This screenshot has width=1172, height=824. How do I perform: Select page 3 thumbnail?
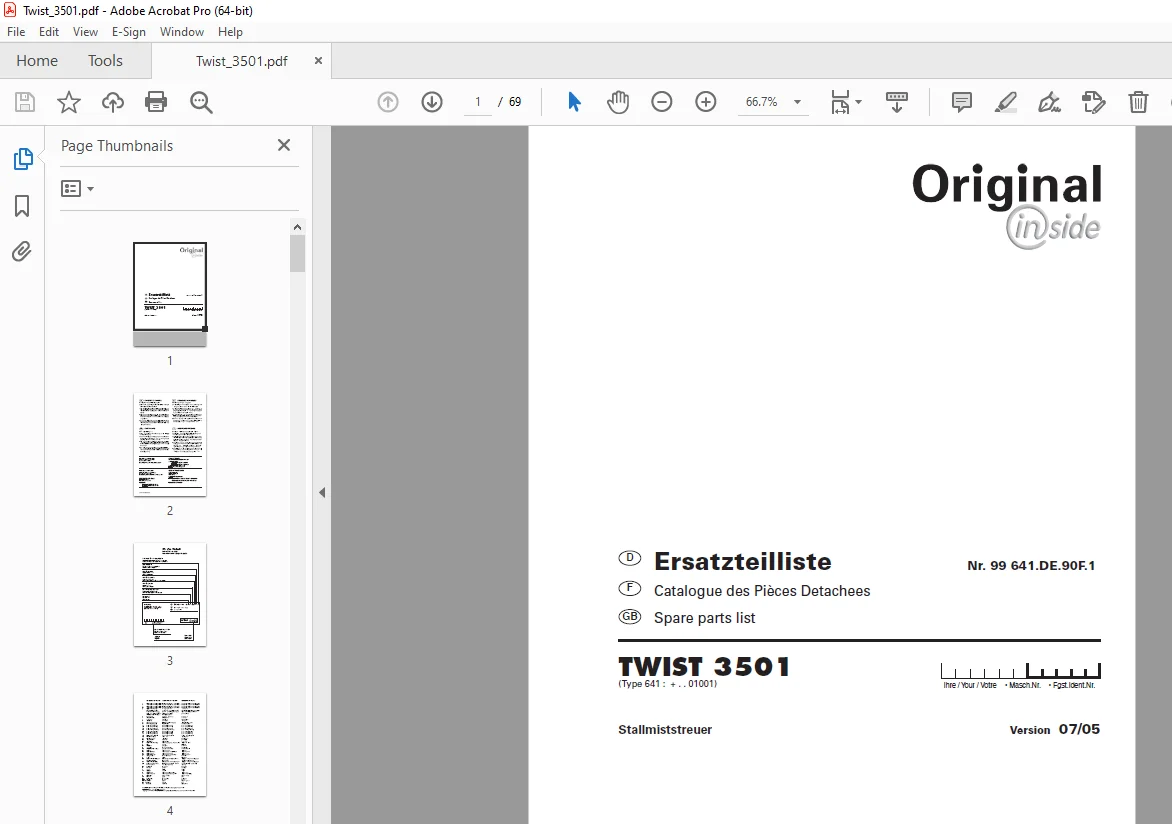tap(170, 594)
